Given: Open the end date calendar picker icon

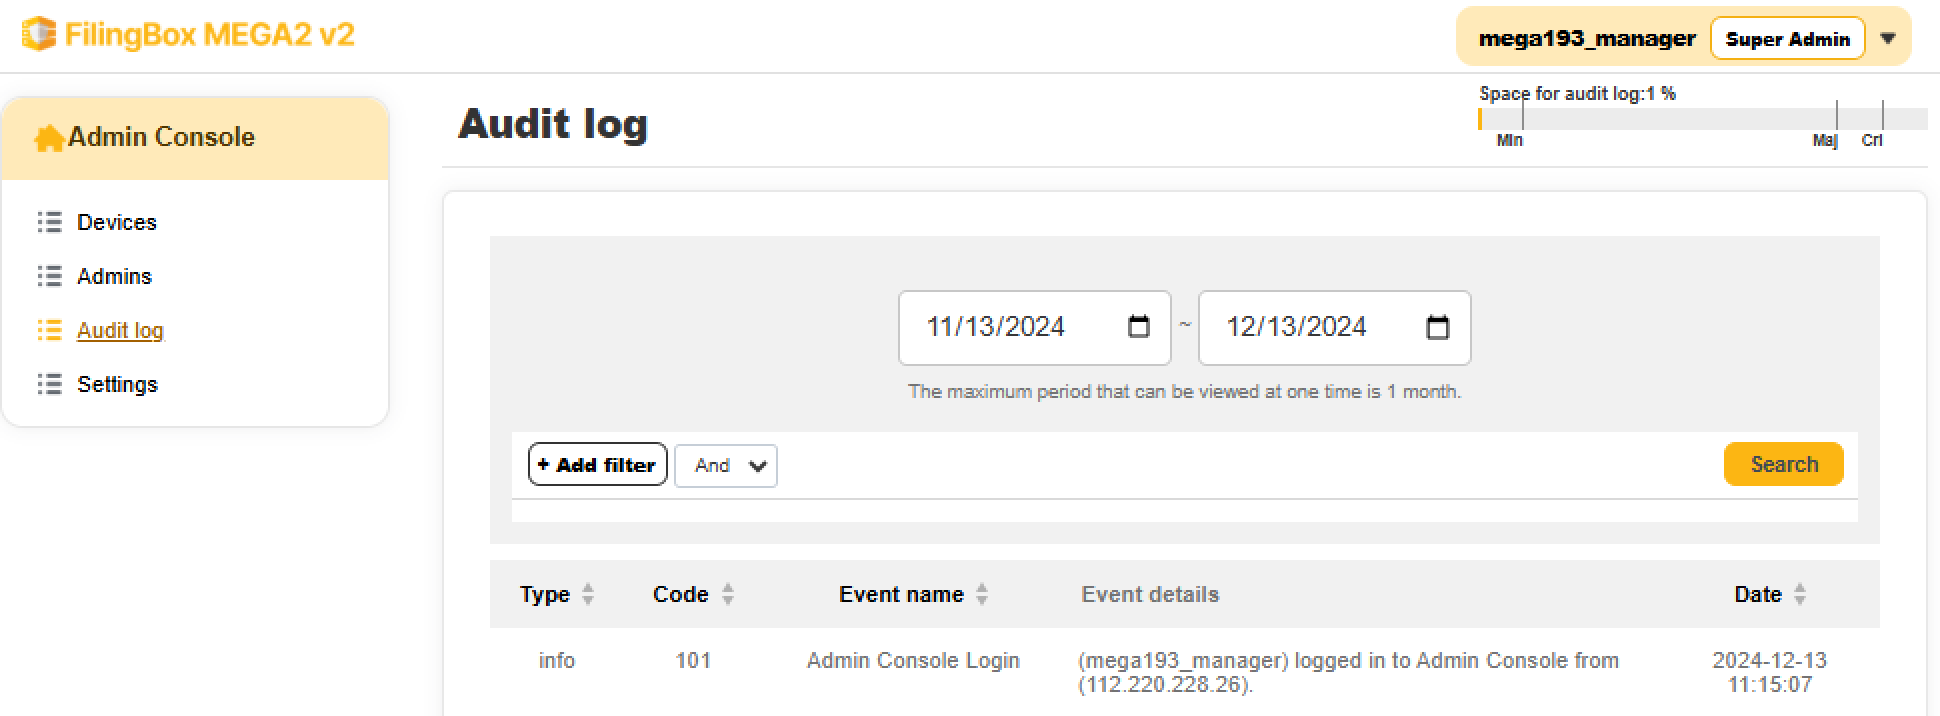Looking at the screenshot, I should click(x=1437, y=327).
